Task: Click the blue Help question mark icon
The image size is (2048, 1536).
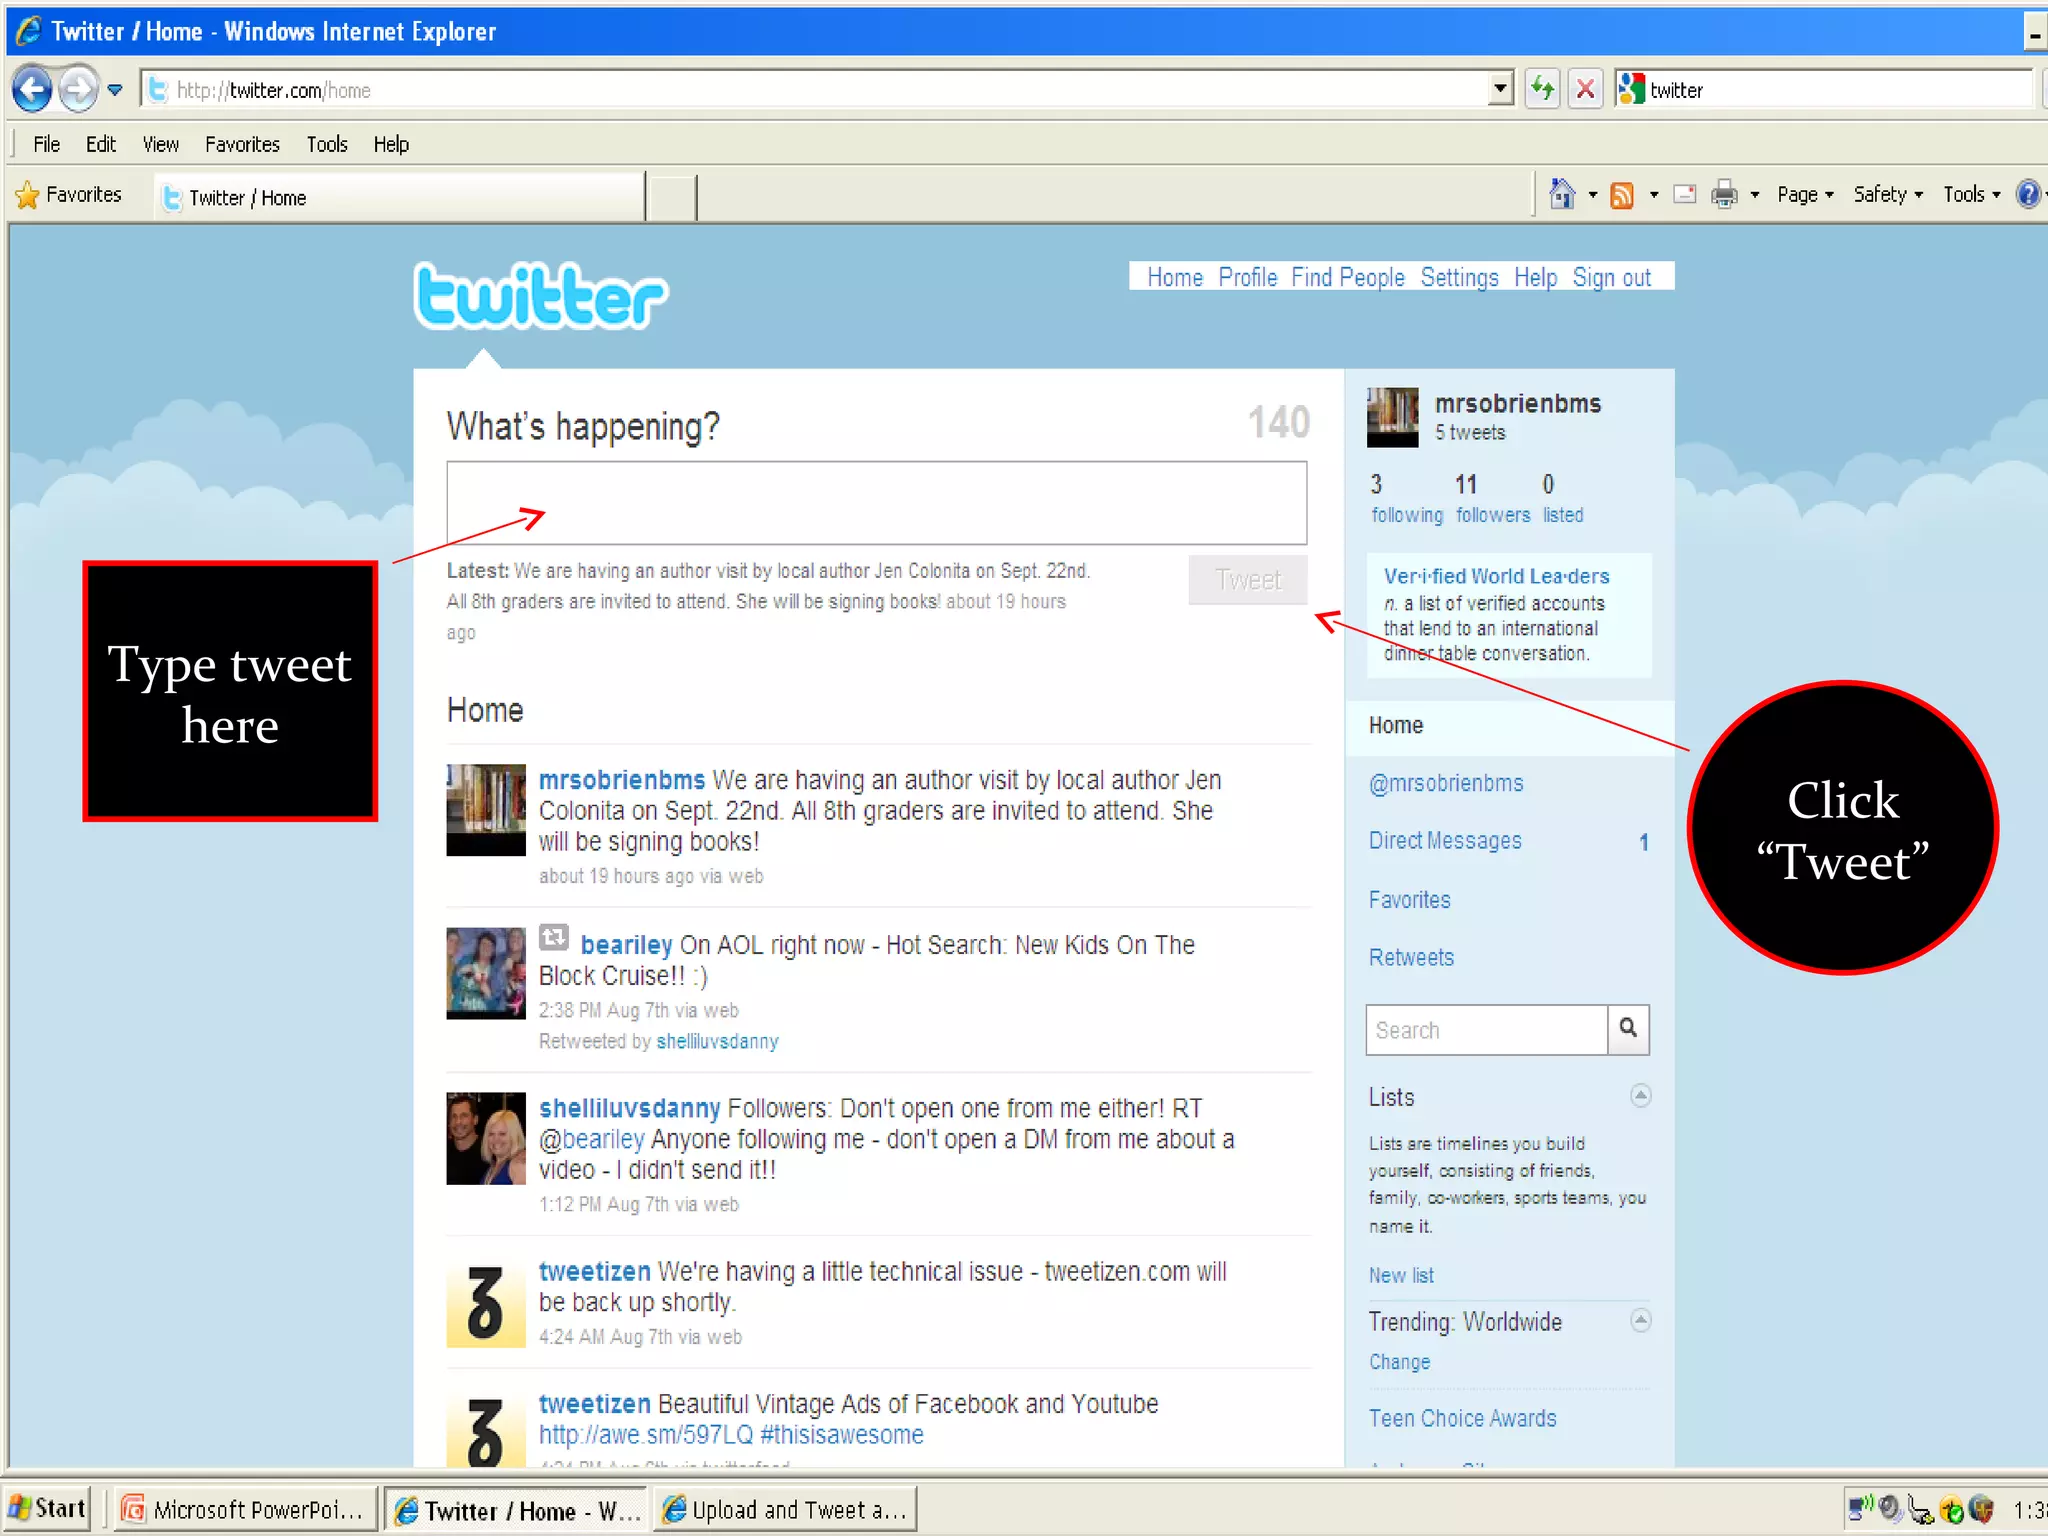Action: [x=2028, y=194]
